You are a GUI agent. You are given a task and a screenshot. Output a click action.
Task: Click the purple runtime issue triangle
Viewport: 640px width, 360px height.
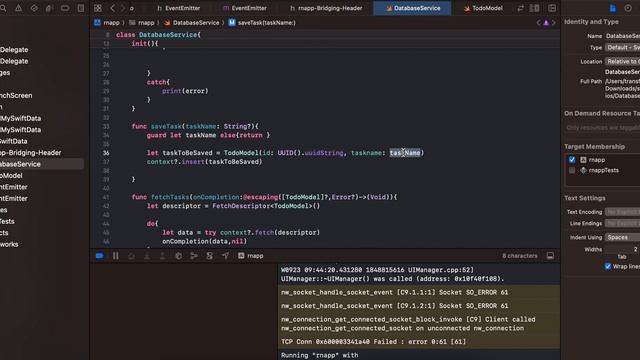tap(546, 23)
